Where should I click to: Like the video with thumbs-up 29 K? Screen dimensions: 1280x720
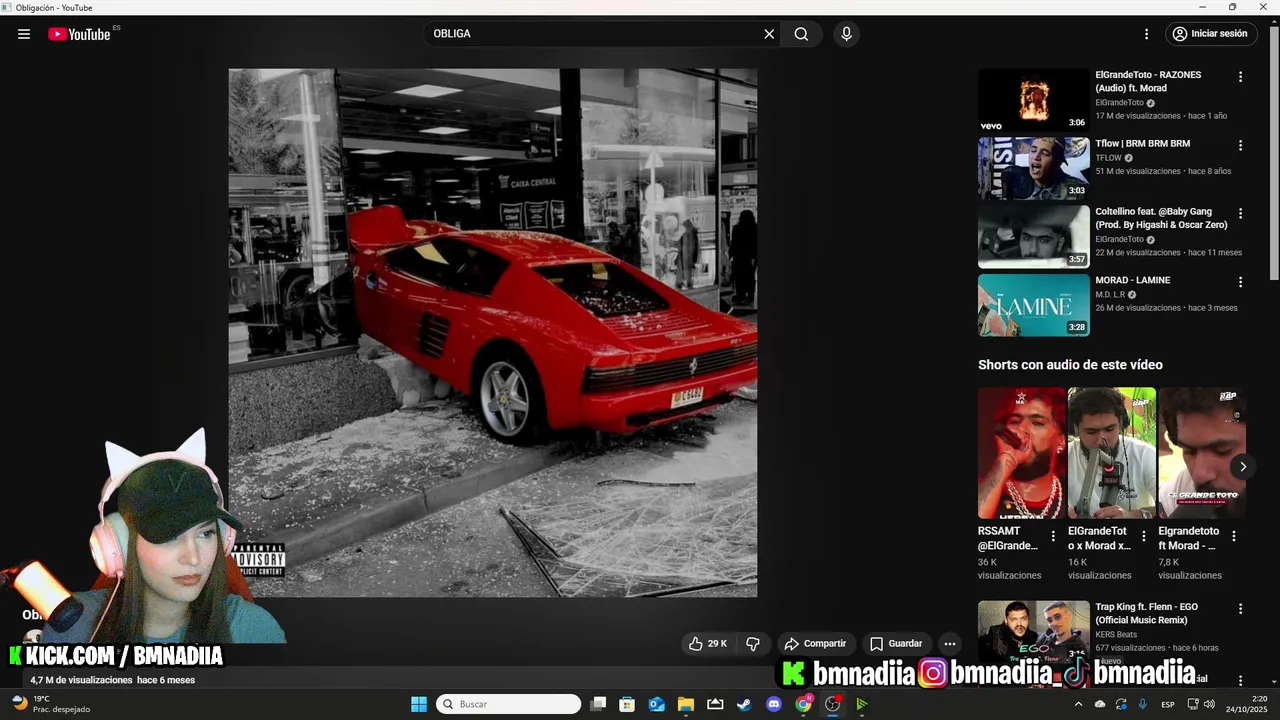(708, 644)
